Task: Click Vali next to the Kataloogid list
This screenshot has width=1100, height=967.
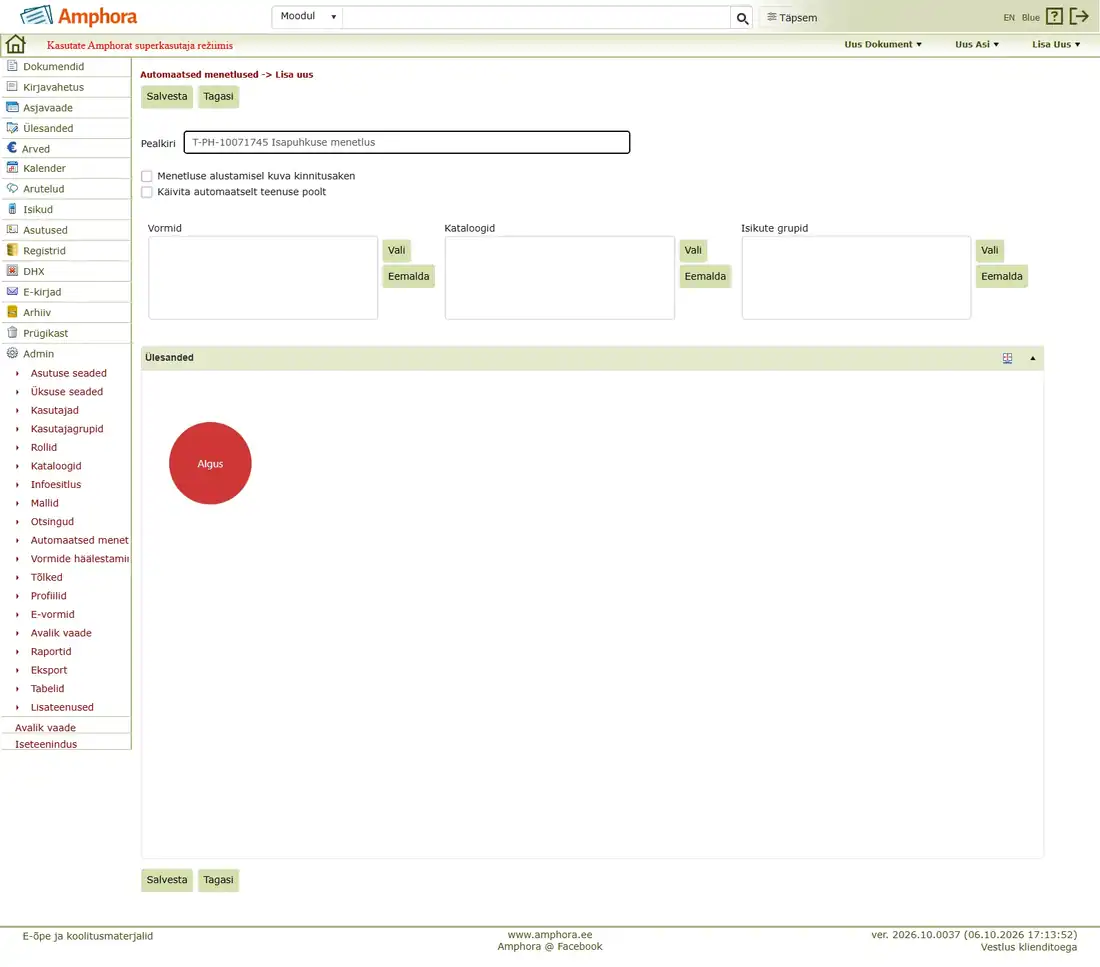Action: click(x=692, y=251)
